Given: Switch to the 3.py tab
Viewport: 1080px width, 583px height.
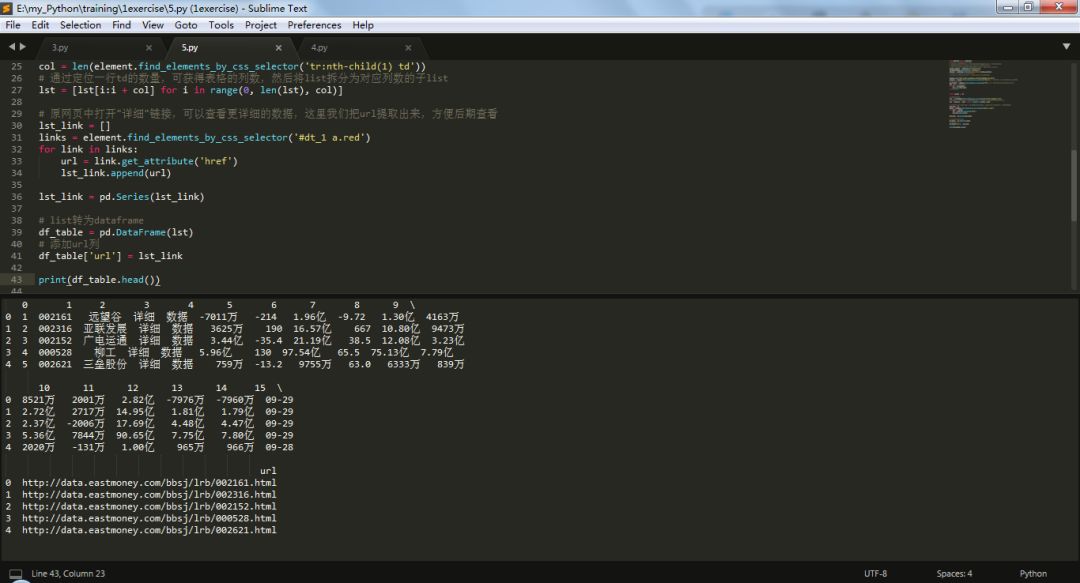Looking at the screenshot, I should pyautogui.click(x=60, y=47).
